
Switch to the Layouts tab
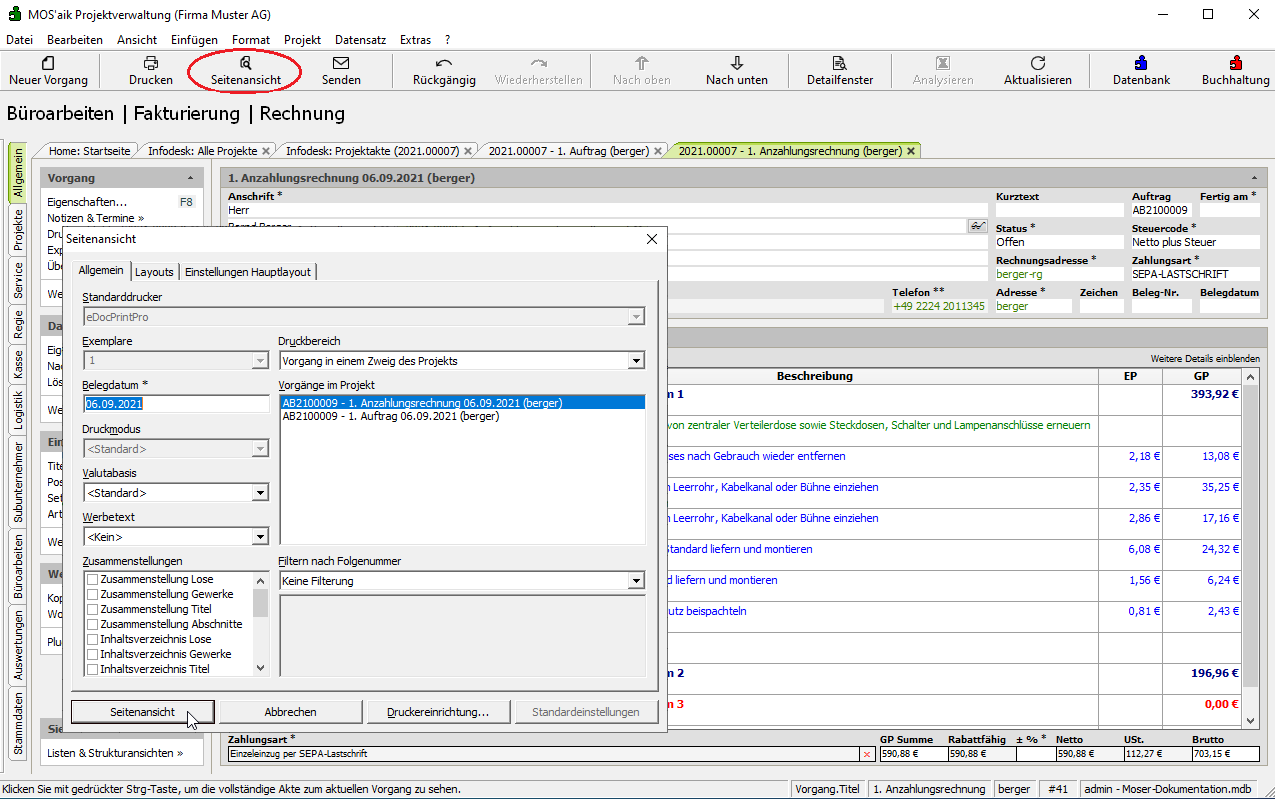tap(154, 272)
